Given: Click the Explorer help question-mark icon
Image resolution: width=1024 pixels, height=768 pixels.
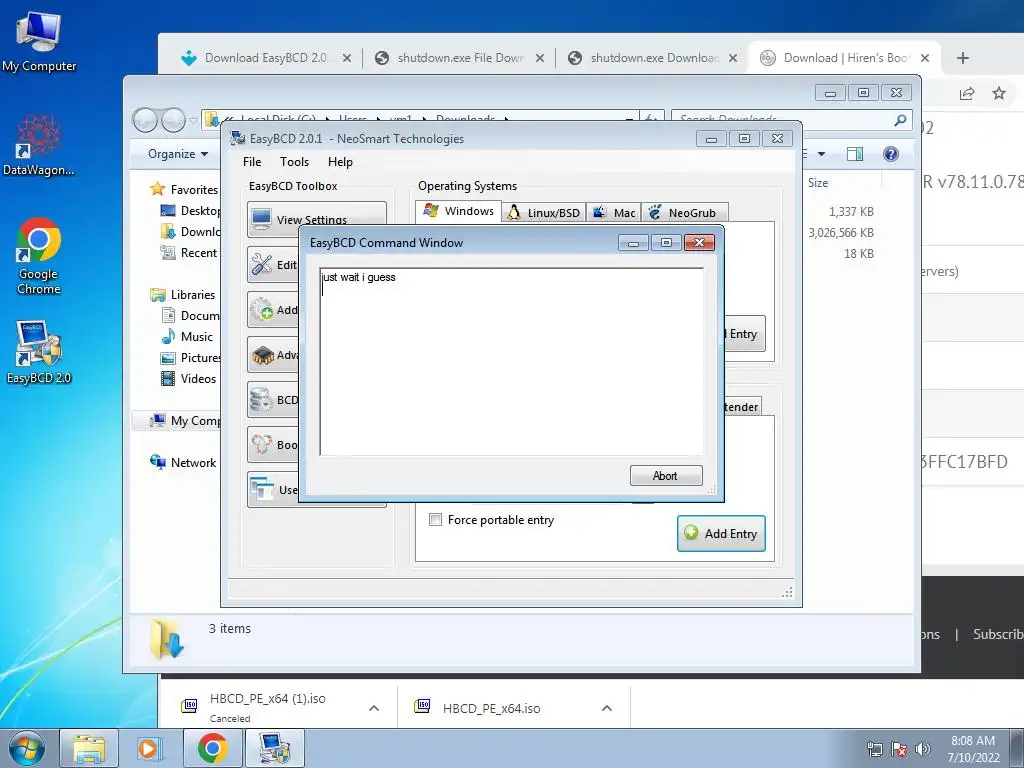Looking at the screenshot, I should point(890,153).
